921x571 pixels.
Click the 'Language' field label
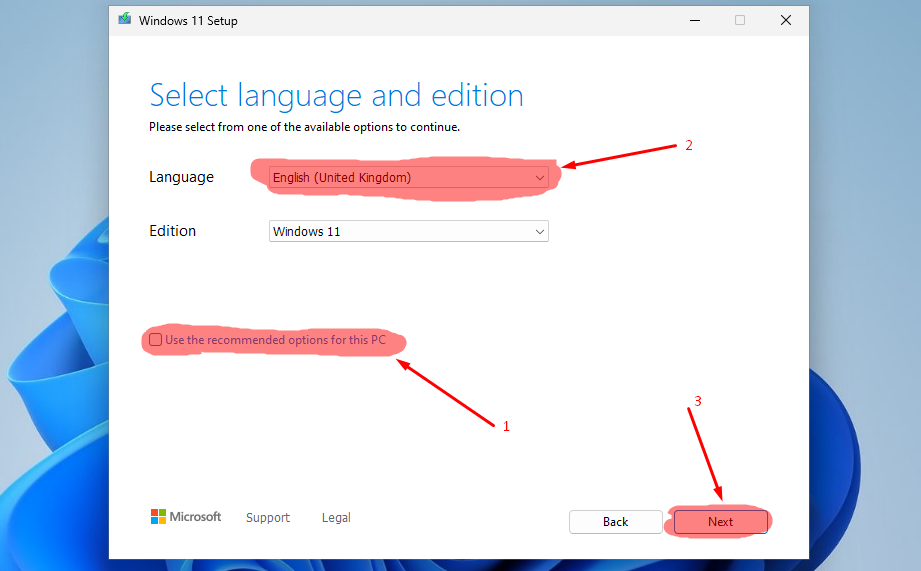click(181, 177)
